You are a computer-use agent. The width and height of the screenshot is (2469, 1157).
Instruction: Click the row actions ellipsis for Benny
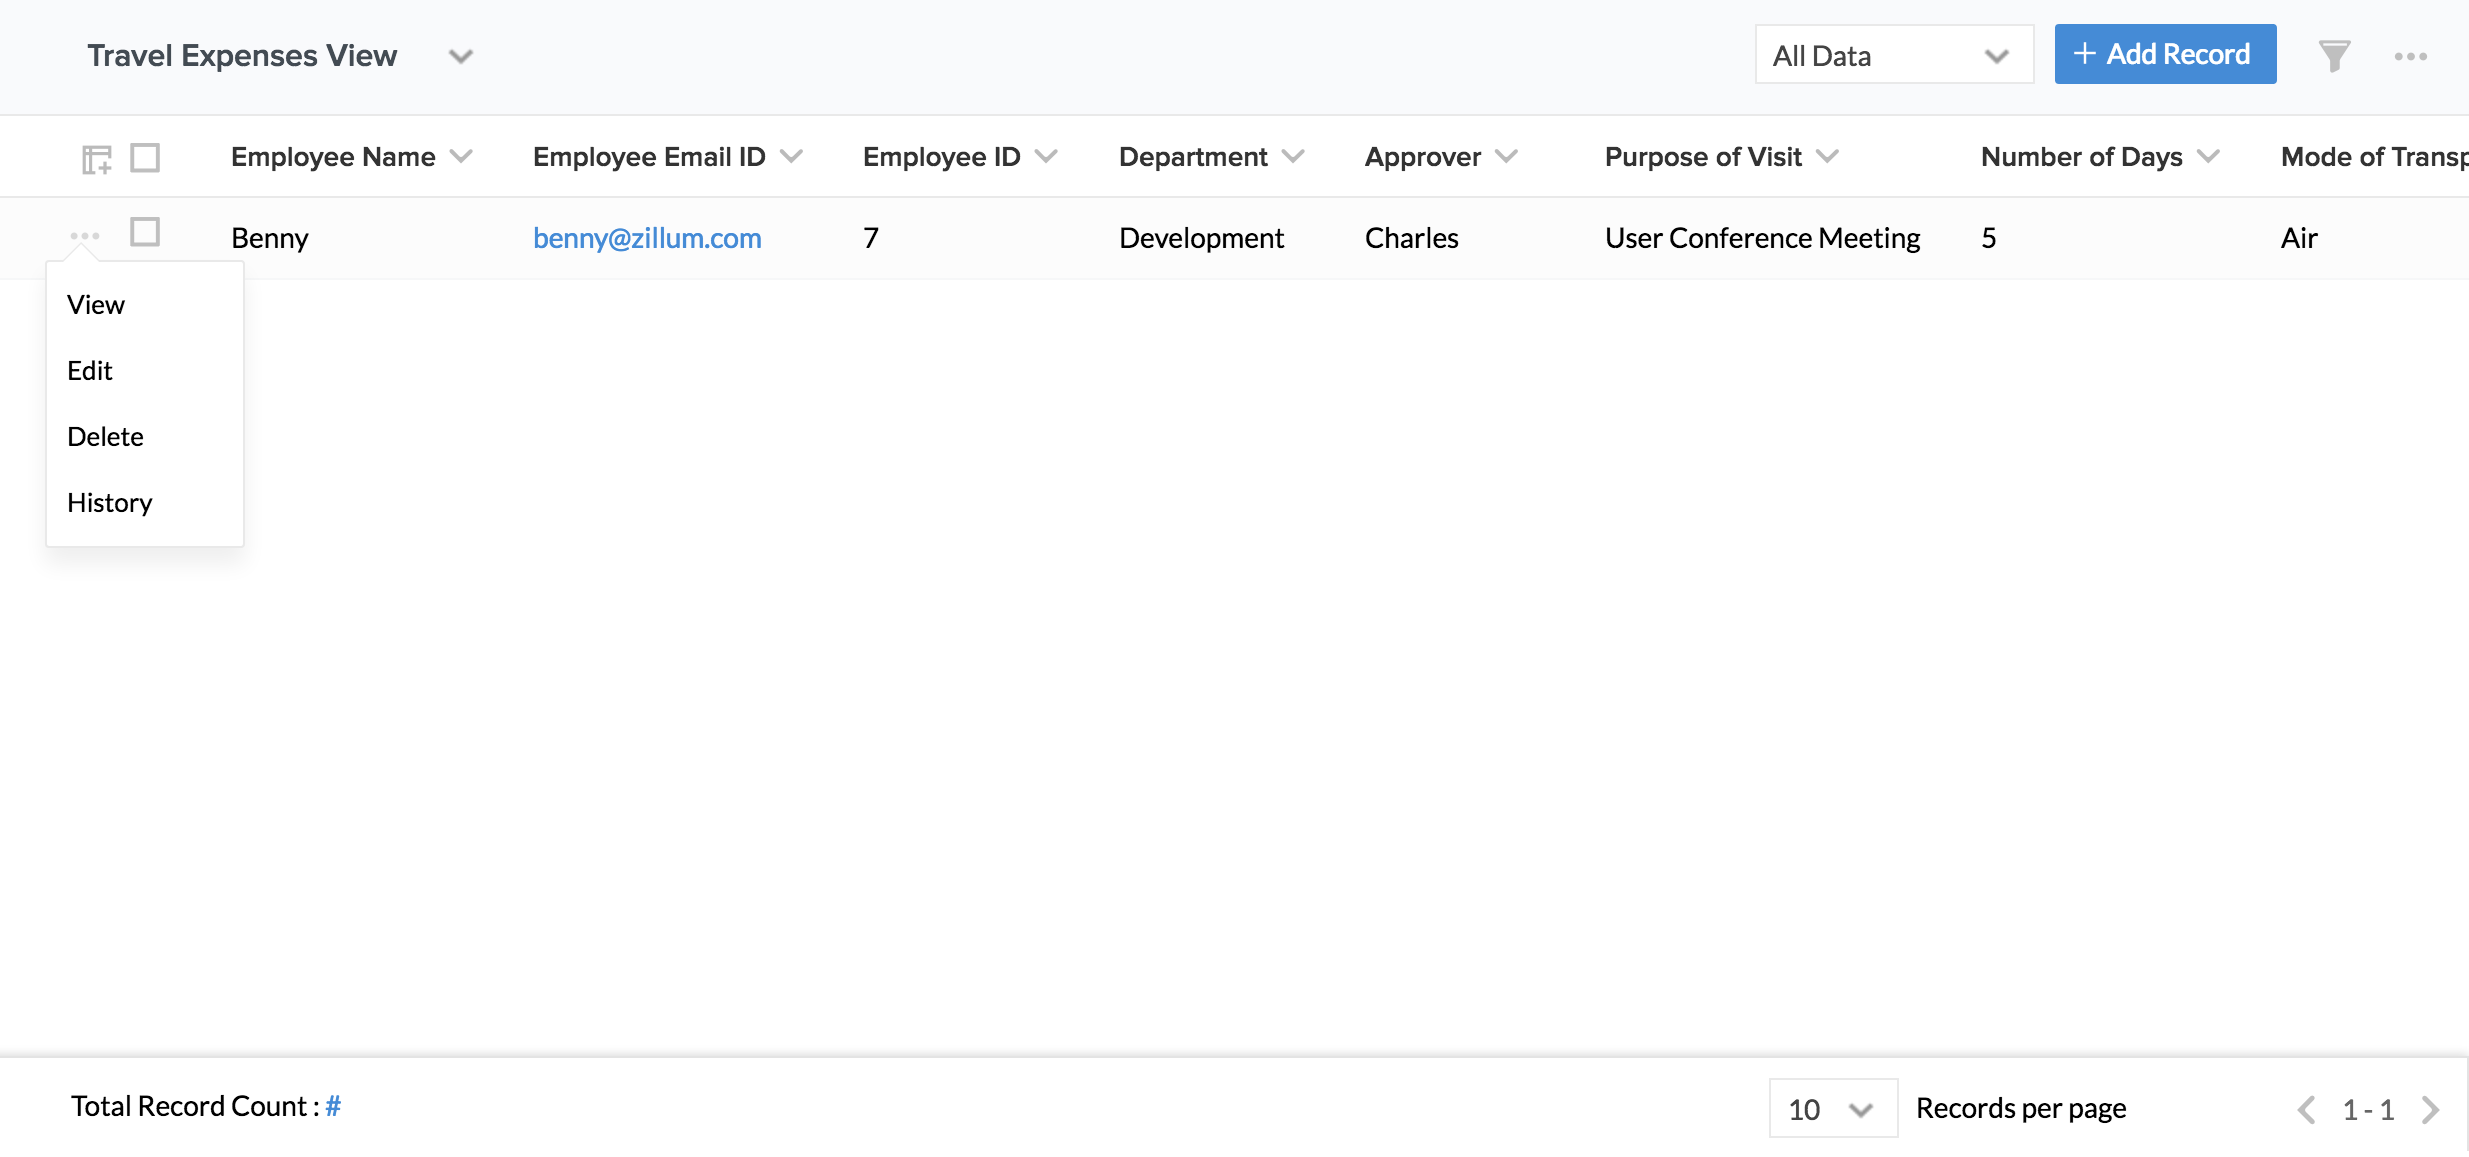click(85, 236)
